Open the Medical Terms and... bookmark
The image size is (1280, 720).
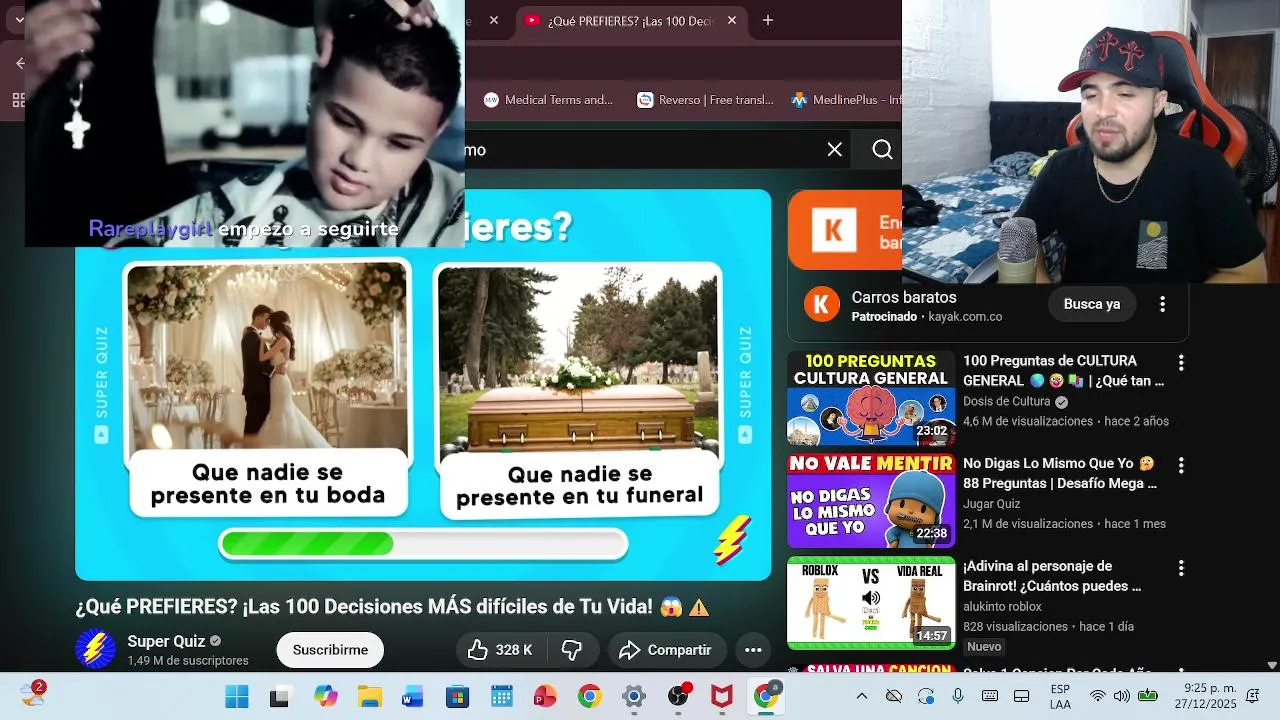(x=549, y=100)
